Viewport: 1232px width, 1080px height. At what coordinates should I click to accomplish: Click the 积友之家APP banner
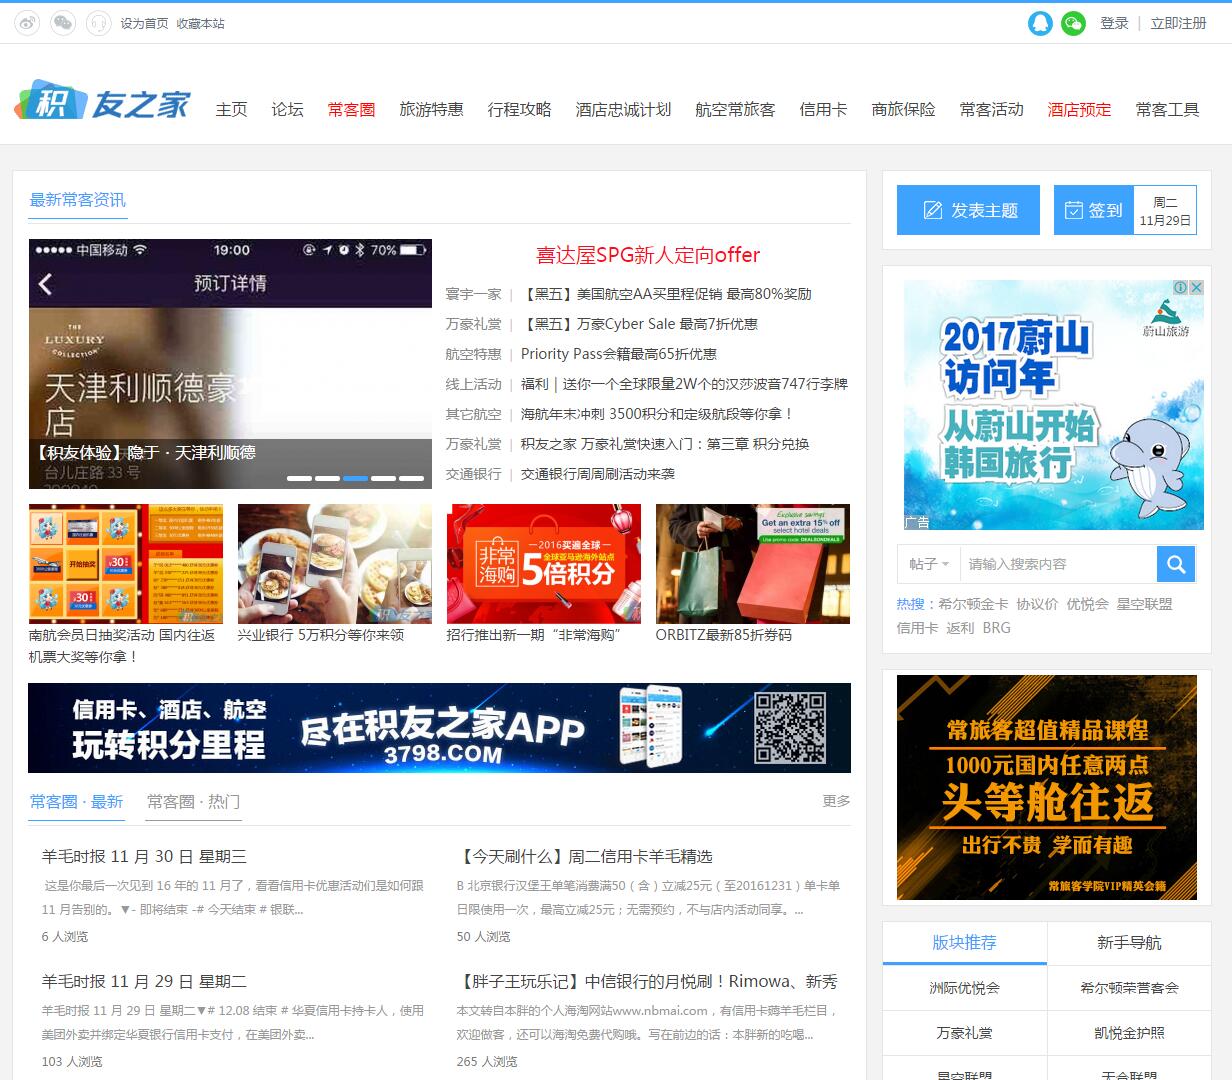(439, 728)
